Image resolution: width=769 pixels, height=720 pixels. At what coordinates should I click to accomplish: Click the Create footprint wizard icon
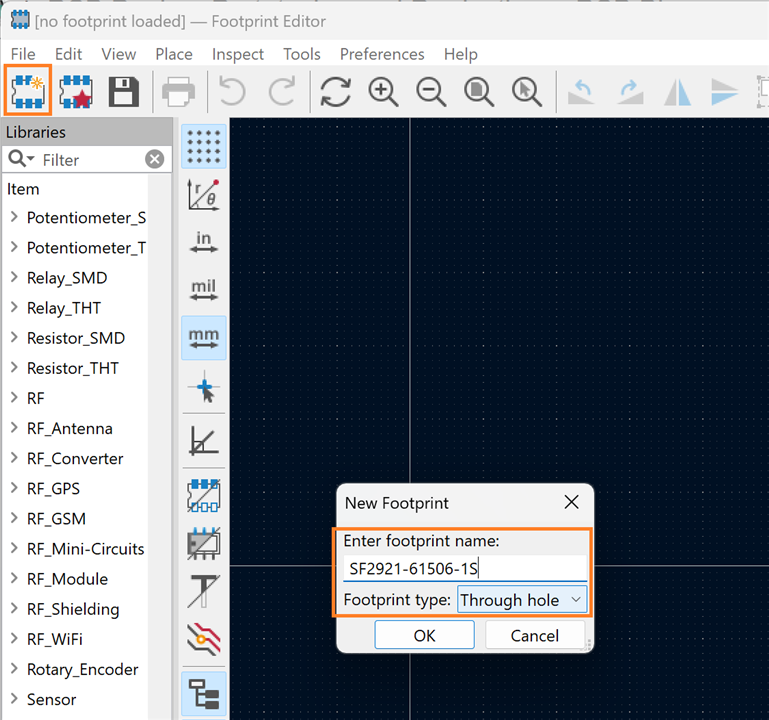76,92
